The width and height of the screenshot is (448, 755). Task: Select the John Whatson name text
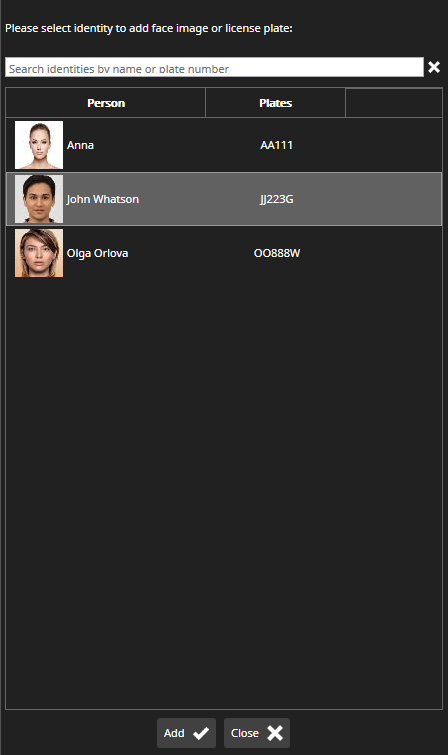point(103,199)
